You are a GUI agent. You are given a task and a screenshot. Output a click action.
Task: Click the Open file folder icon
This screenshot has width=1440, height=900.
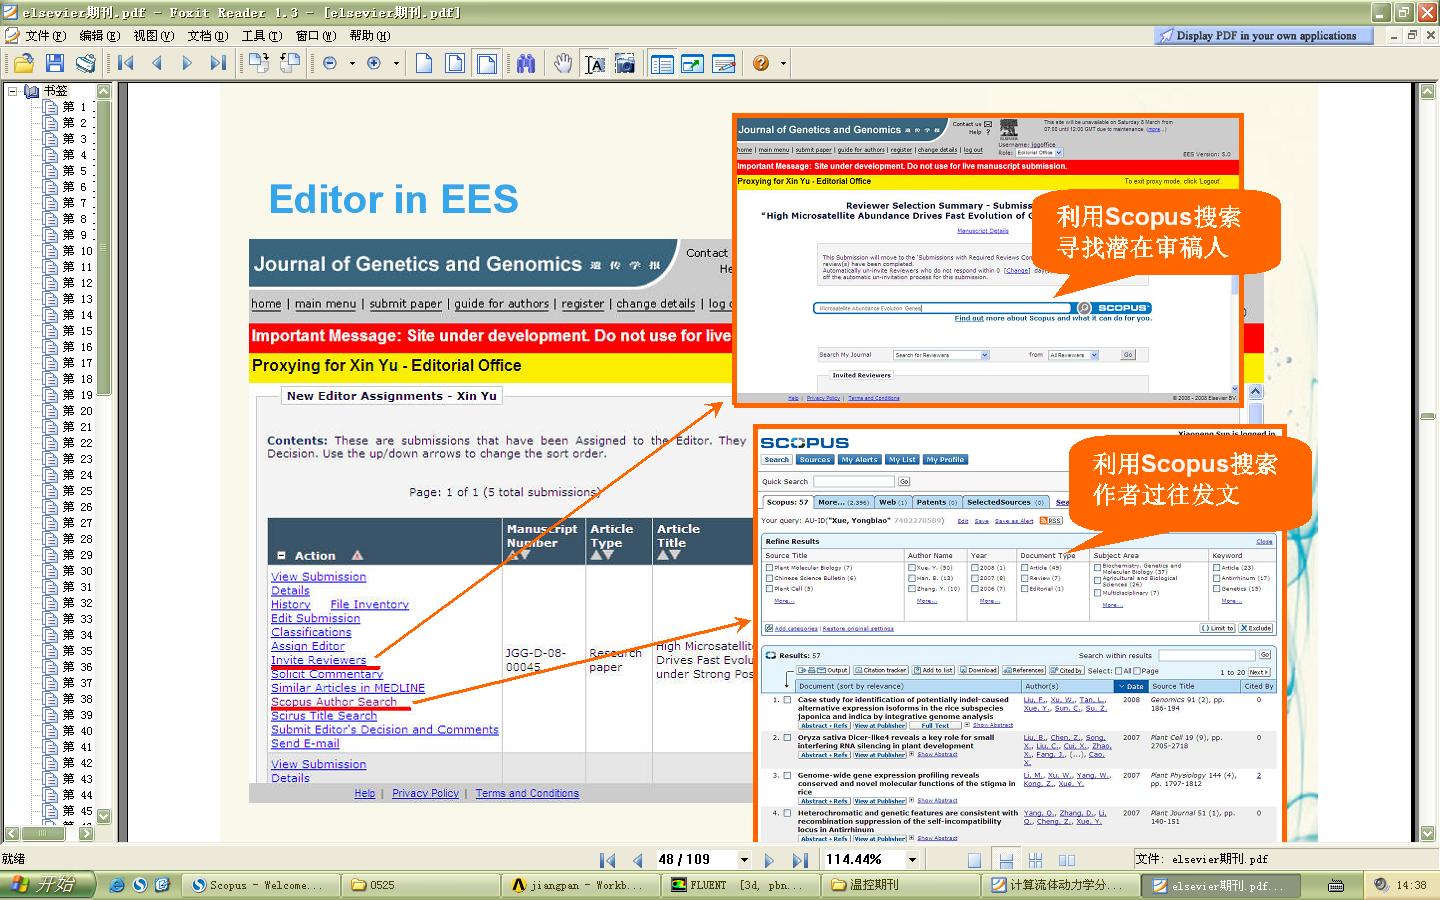(23, 63)
